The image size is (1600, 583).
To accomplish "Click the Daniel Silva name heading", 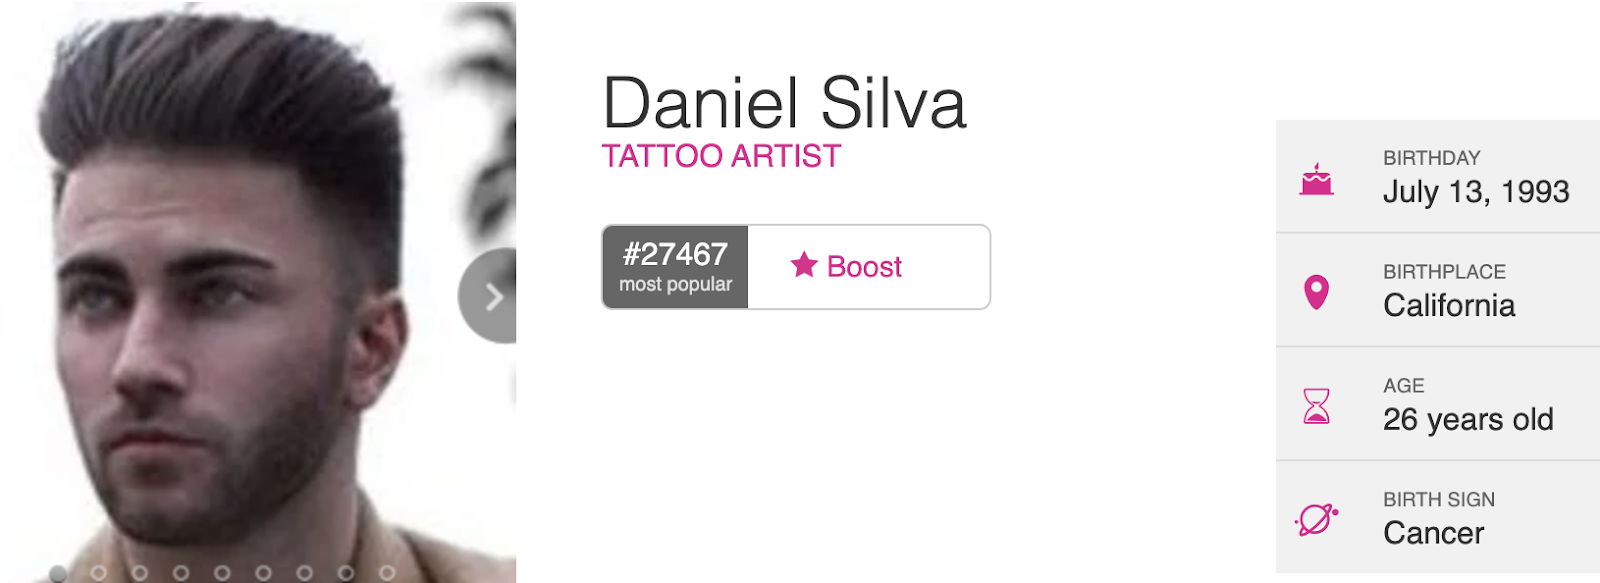I will pyautogui.click(x=785, y=103).
